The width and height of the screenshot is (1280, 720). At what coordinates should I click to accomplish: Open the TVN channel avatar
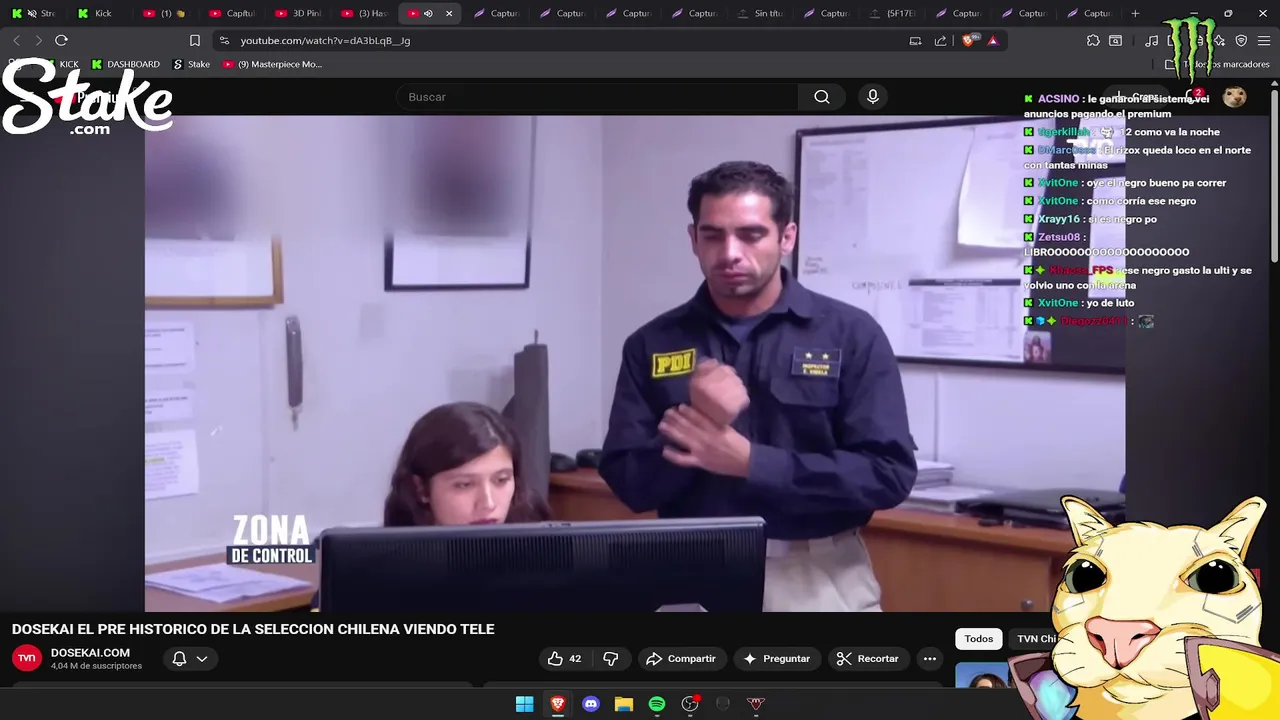pyautogui.click(x=27, y=658)
